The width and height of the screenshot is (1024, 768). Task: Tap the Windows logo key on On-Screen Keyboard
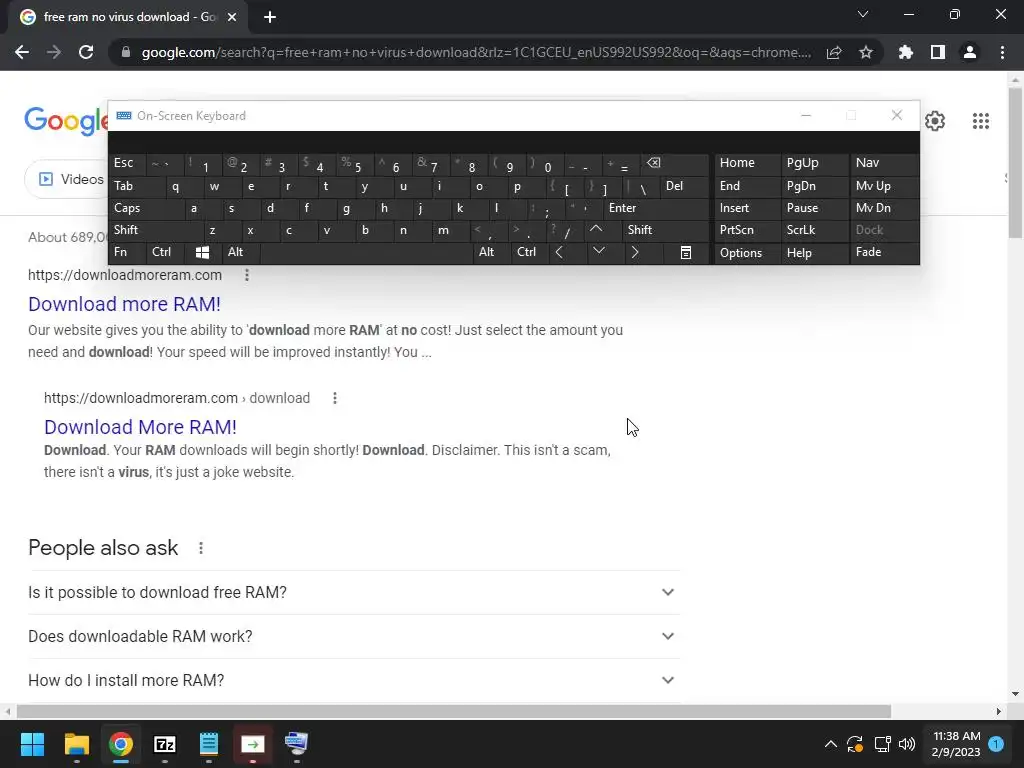(202, 252)
